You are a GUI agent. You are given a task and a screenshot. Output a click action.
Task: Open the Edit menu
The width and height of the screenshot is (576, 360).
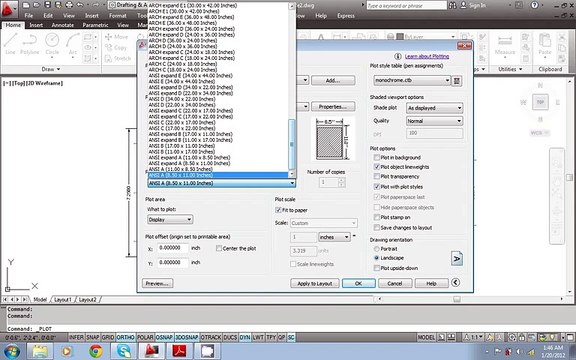point(48,16)
